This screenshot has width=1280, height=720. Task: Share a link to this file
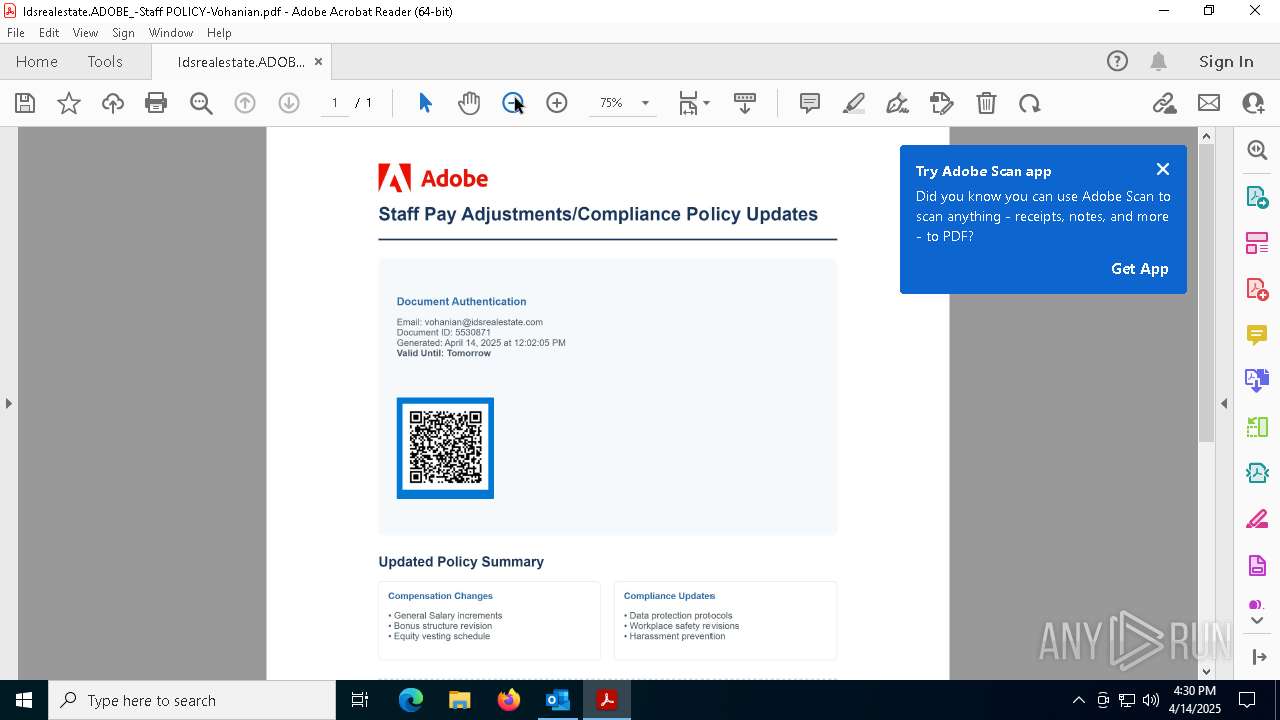1165,103
